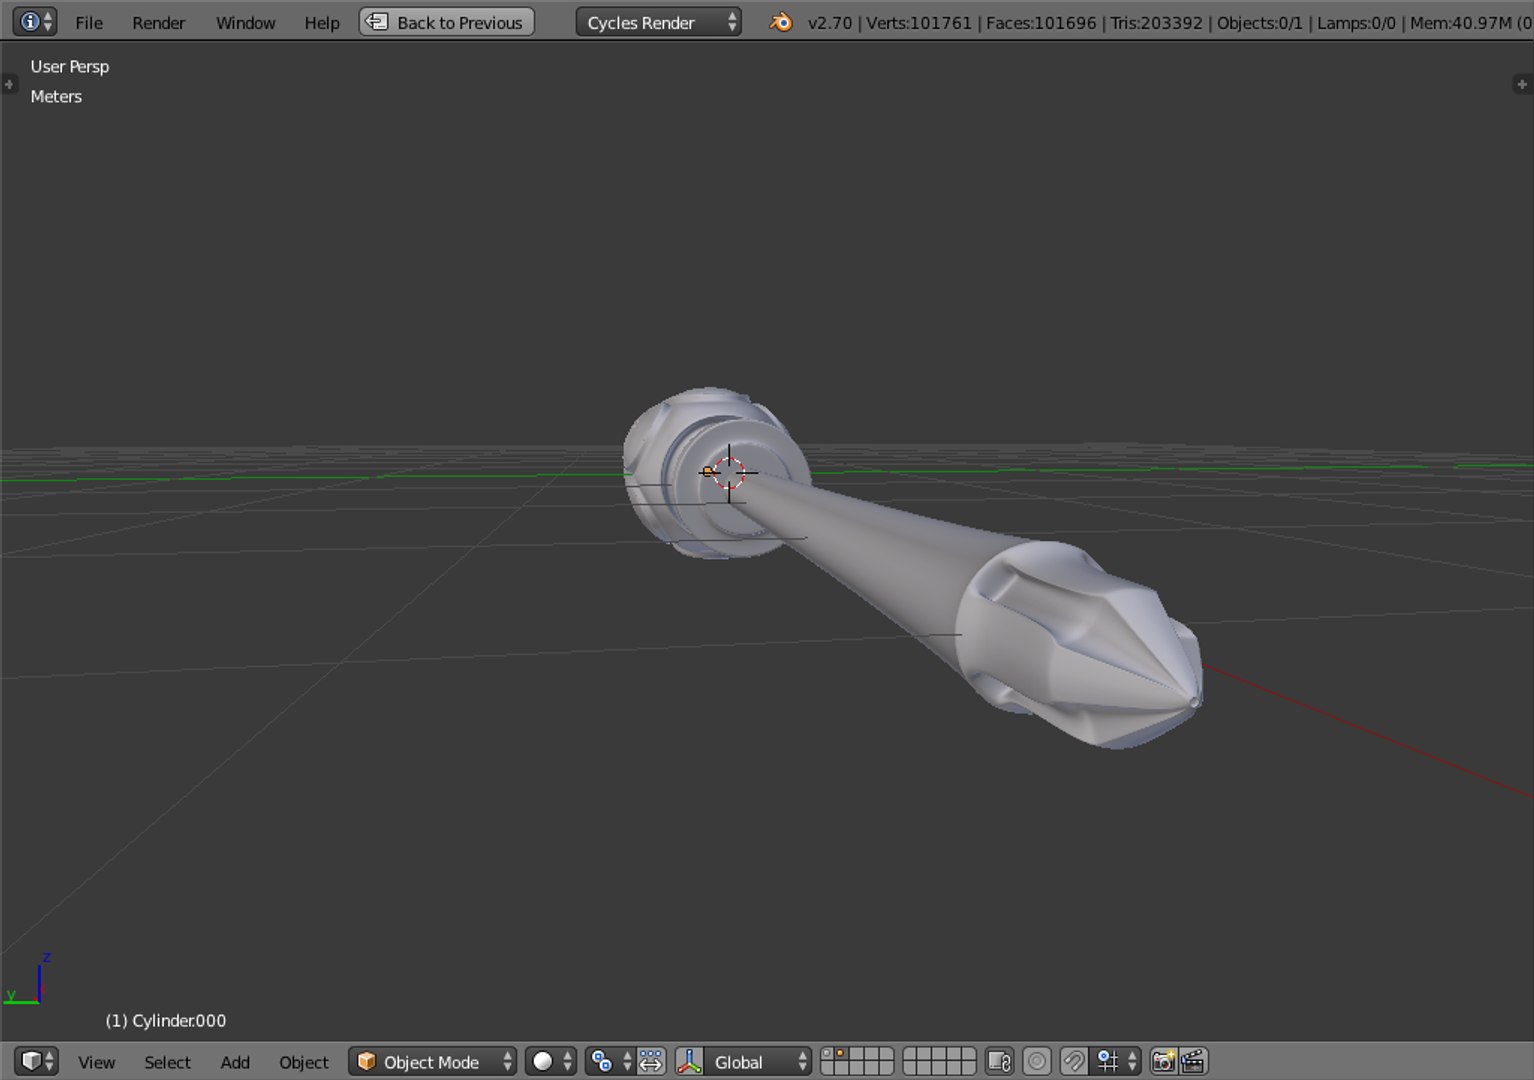Open the View menu in 3D viewport header
Screen dimensions: 1534x1080
click(x=97, y=1062)
